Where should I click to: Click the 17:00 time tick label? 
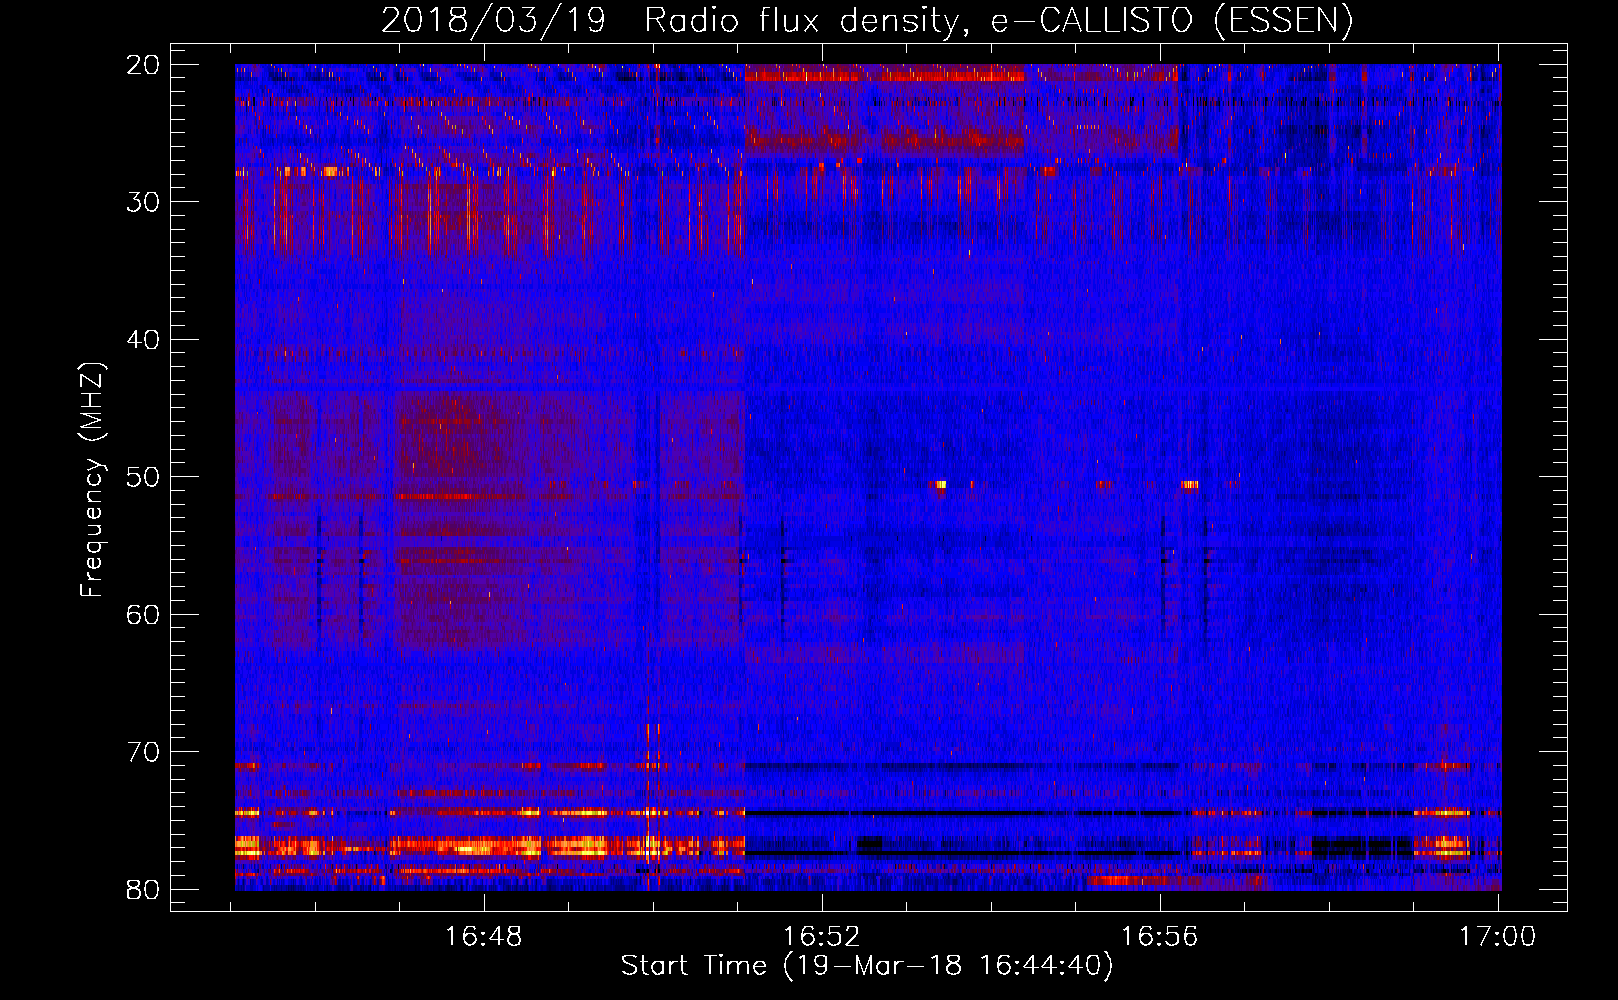click(1497, 937)
